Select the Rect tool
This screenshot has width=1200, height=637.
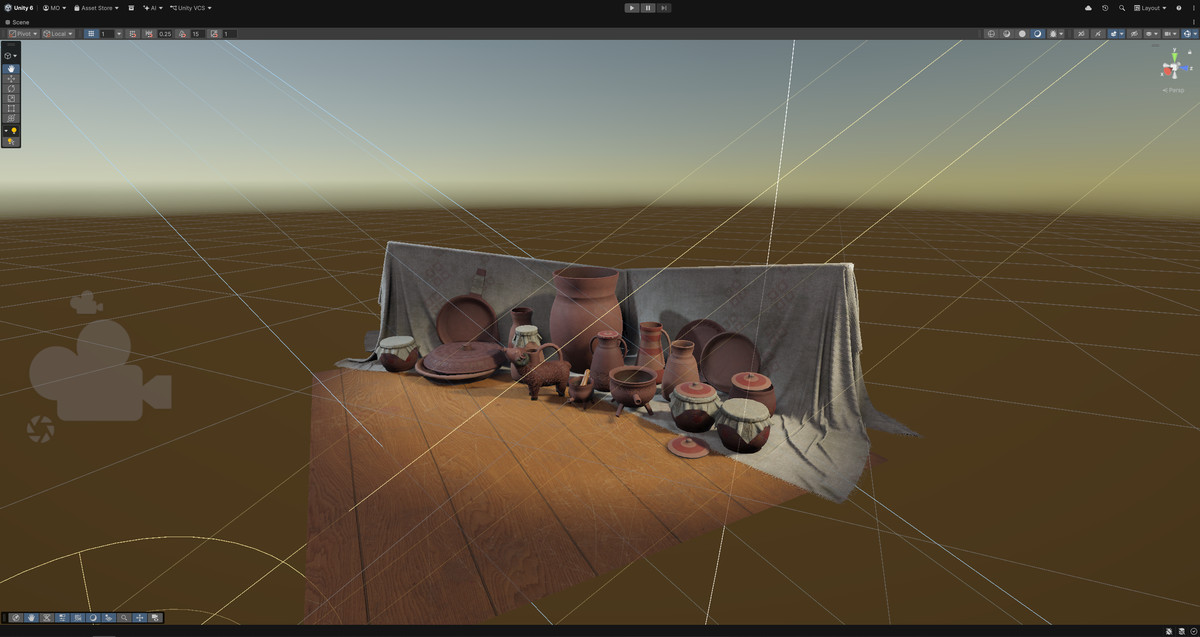point(12,108)
